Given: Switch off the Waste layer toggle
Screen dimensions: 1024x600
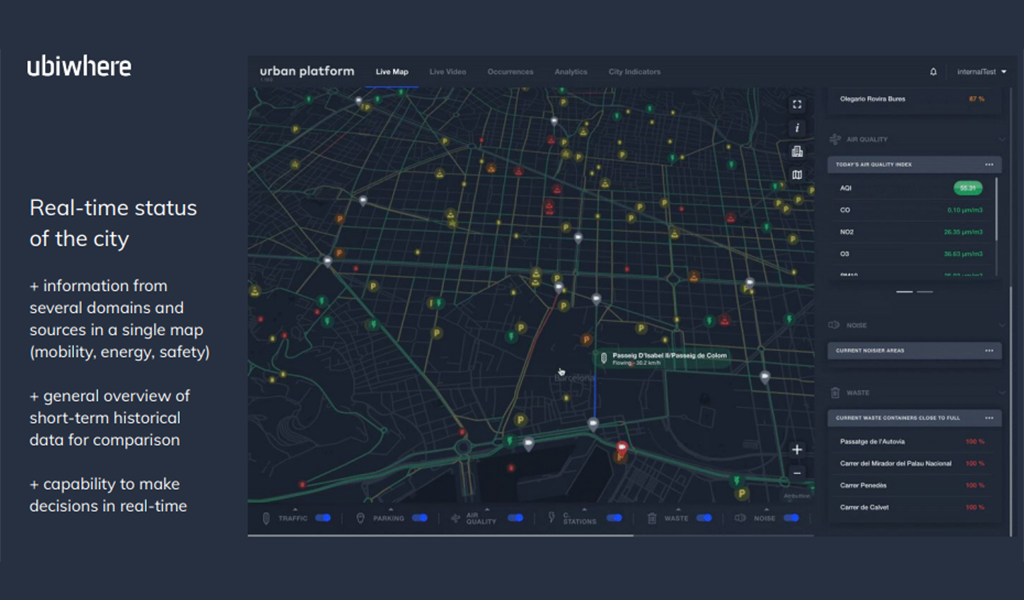Looking at the screenshot, I should [704, 518].
